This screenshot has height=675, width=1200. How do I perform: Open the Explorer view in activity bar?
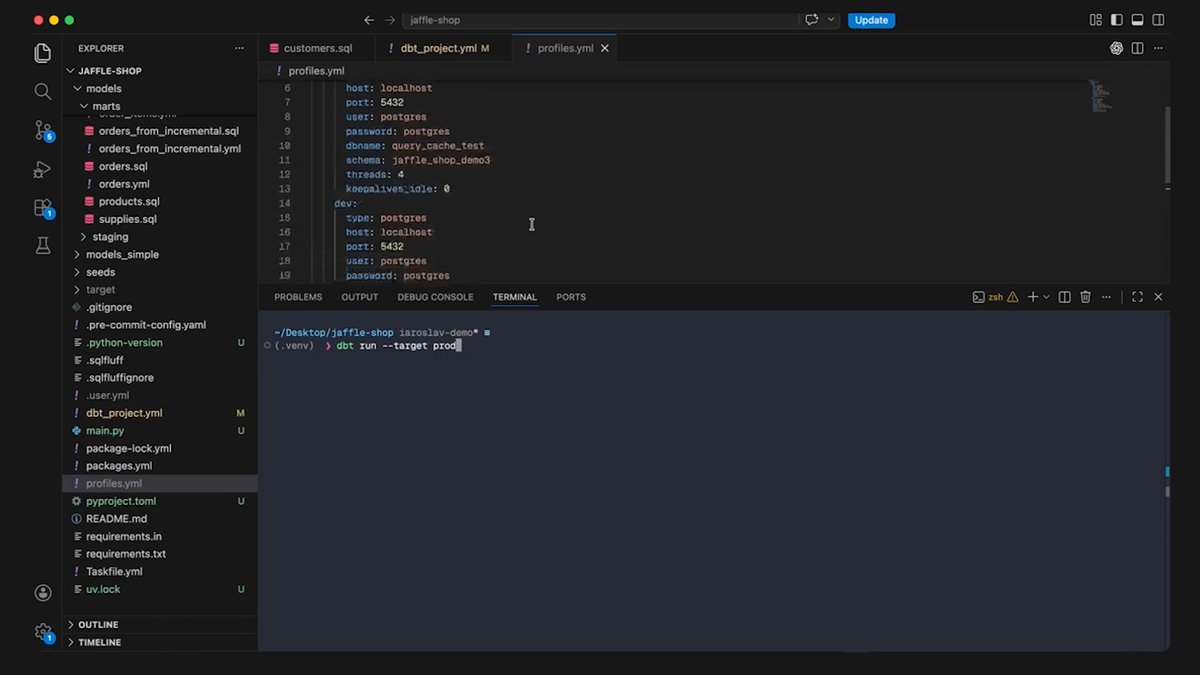pyautogui.click(x=42, y=53)
